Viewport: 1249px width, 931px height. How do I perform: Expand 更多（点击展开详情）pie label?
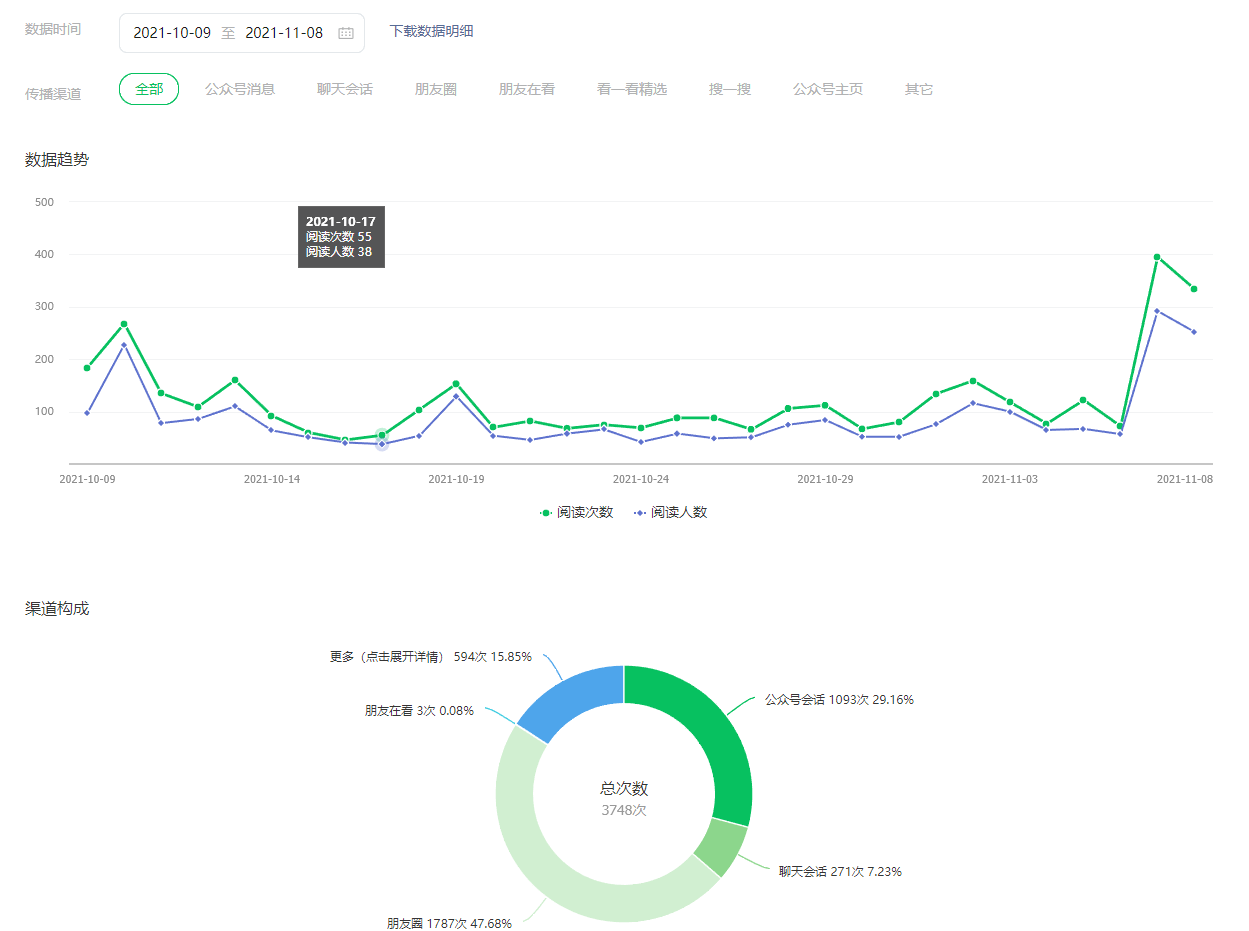pos(430,657)
